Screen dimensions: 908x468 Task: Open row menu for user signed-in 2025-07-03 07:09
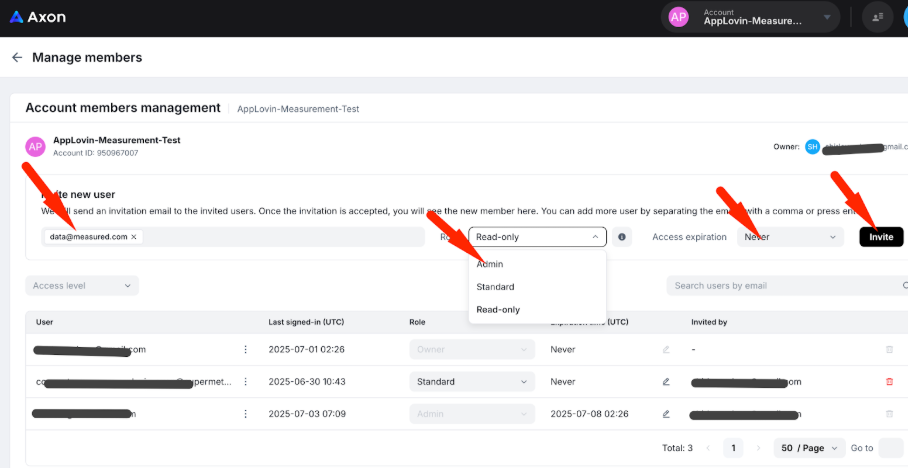click(246, 414)
